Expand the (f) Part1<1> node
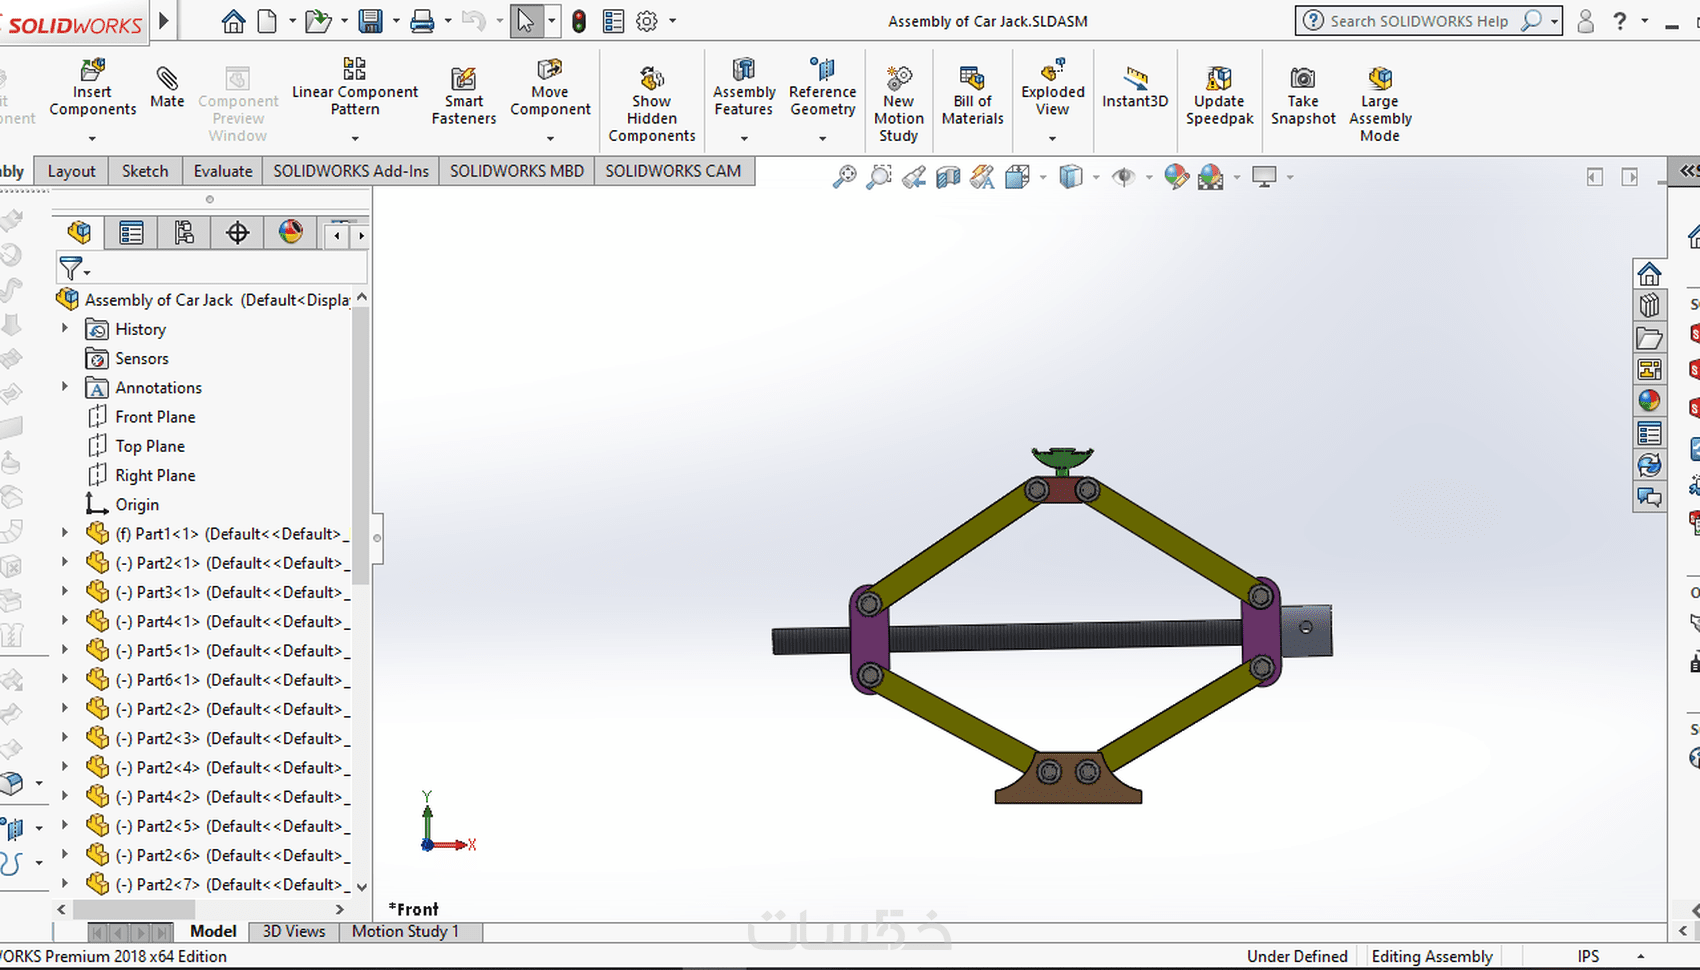 [65, 533]
